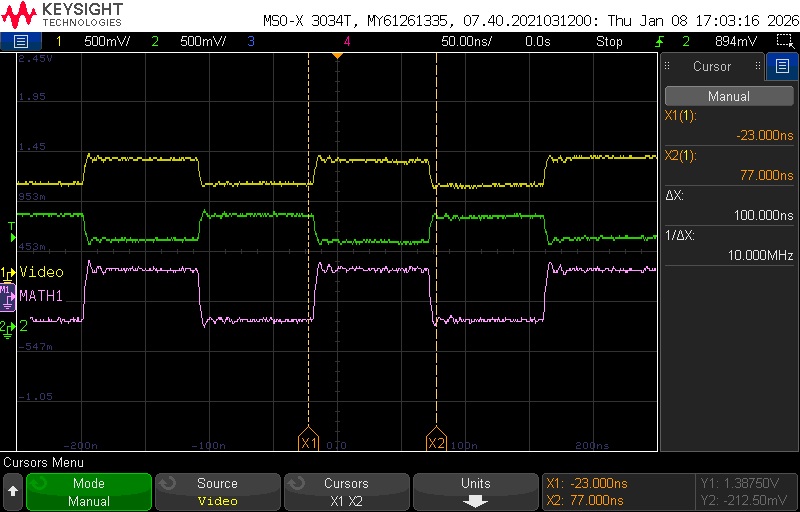Toggle channel 3 indicator
The height and width of the screenshot is (512, 800).
[x=251, y=41]
